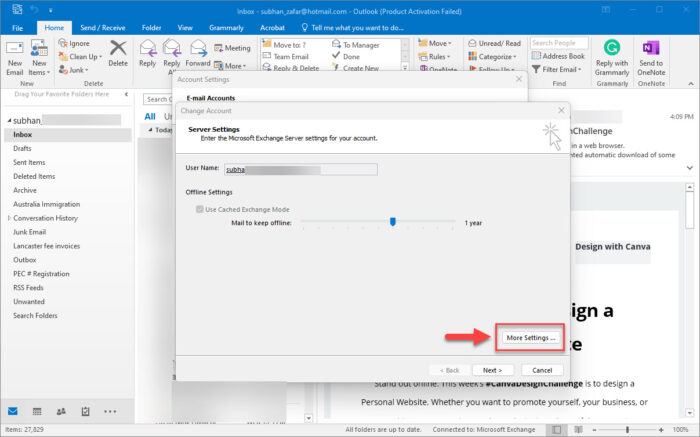Click Reply with Grammarly icon

(x=612, y=47)
